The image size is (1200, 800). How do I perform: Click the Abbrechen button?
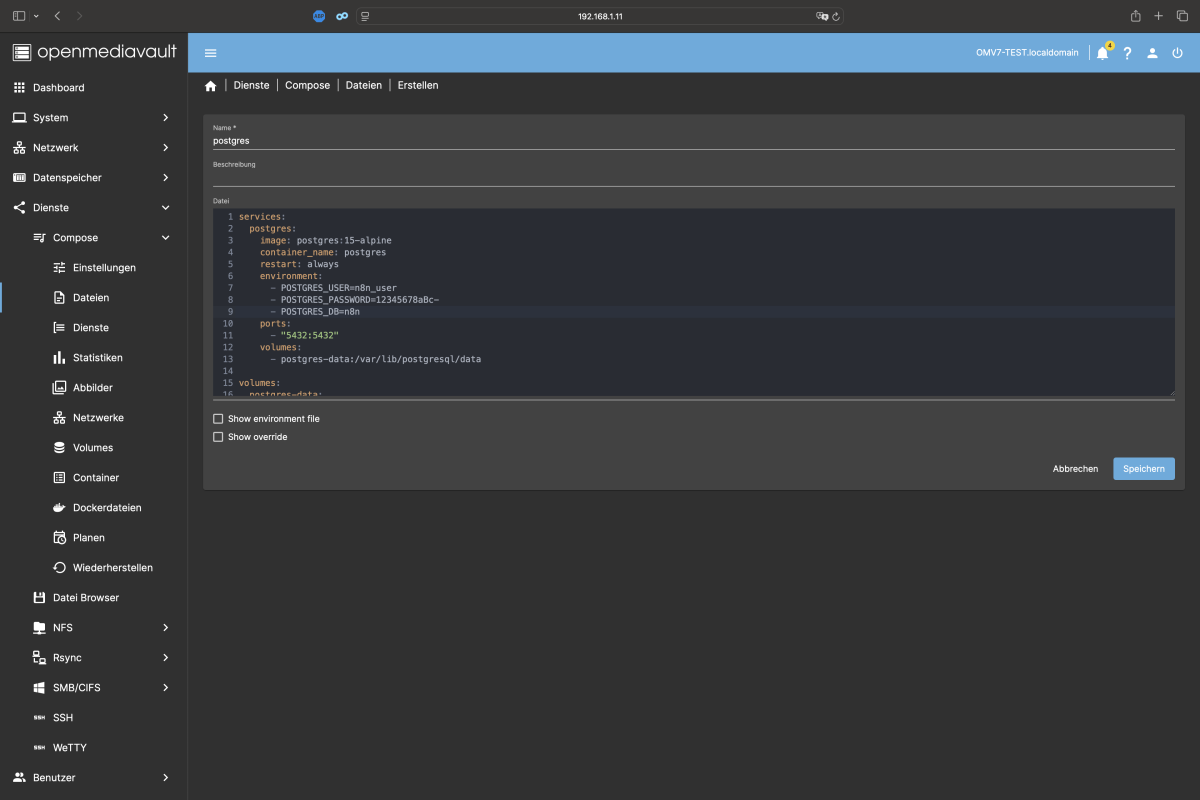(x=1075, y=468)
